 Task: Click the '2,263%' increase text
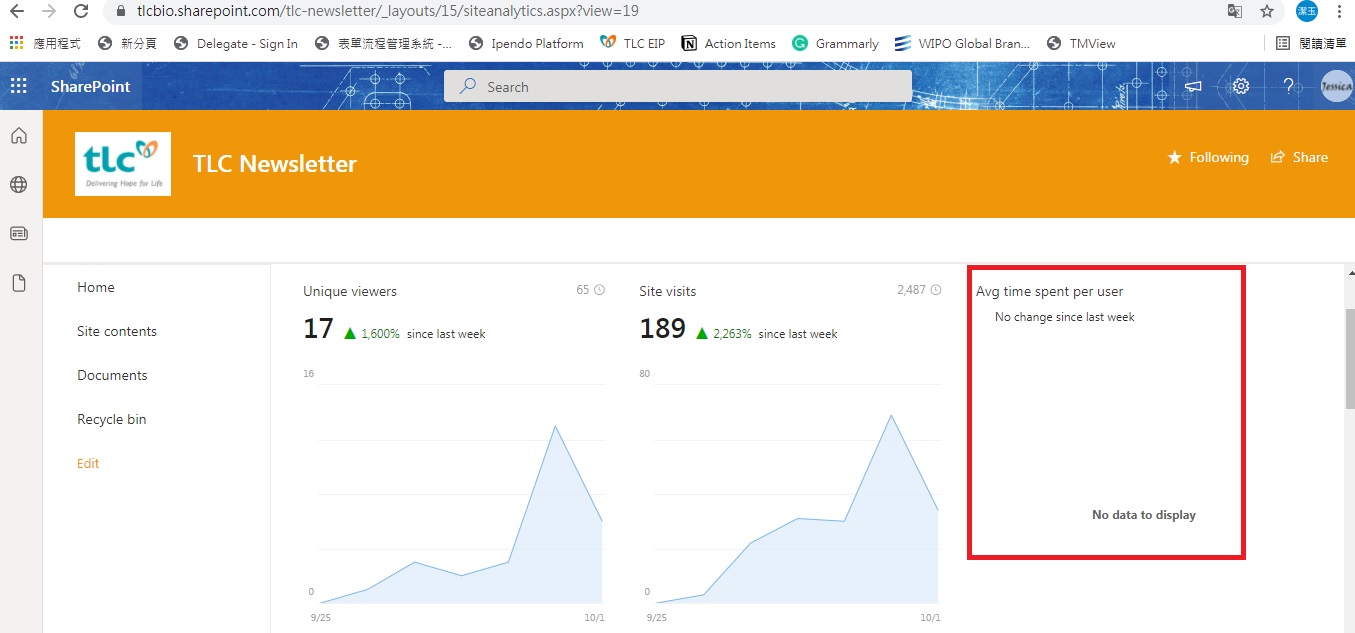tap(733, 333)
